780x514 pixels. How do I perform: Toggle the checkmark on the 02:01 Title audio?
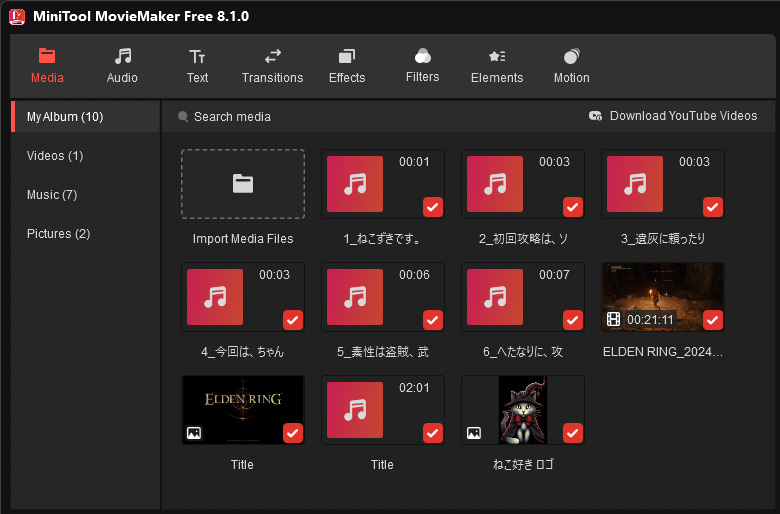click(x=433, y=433)
